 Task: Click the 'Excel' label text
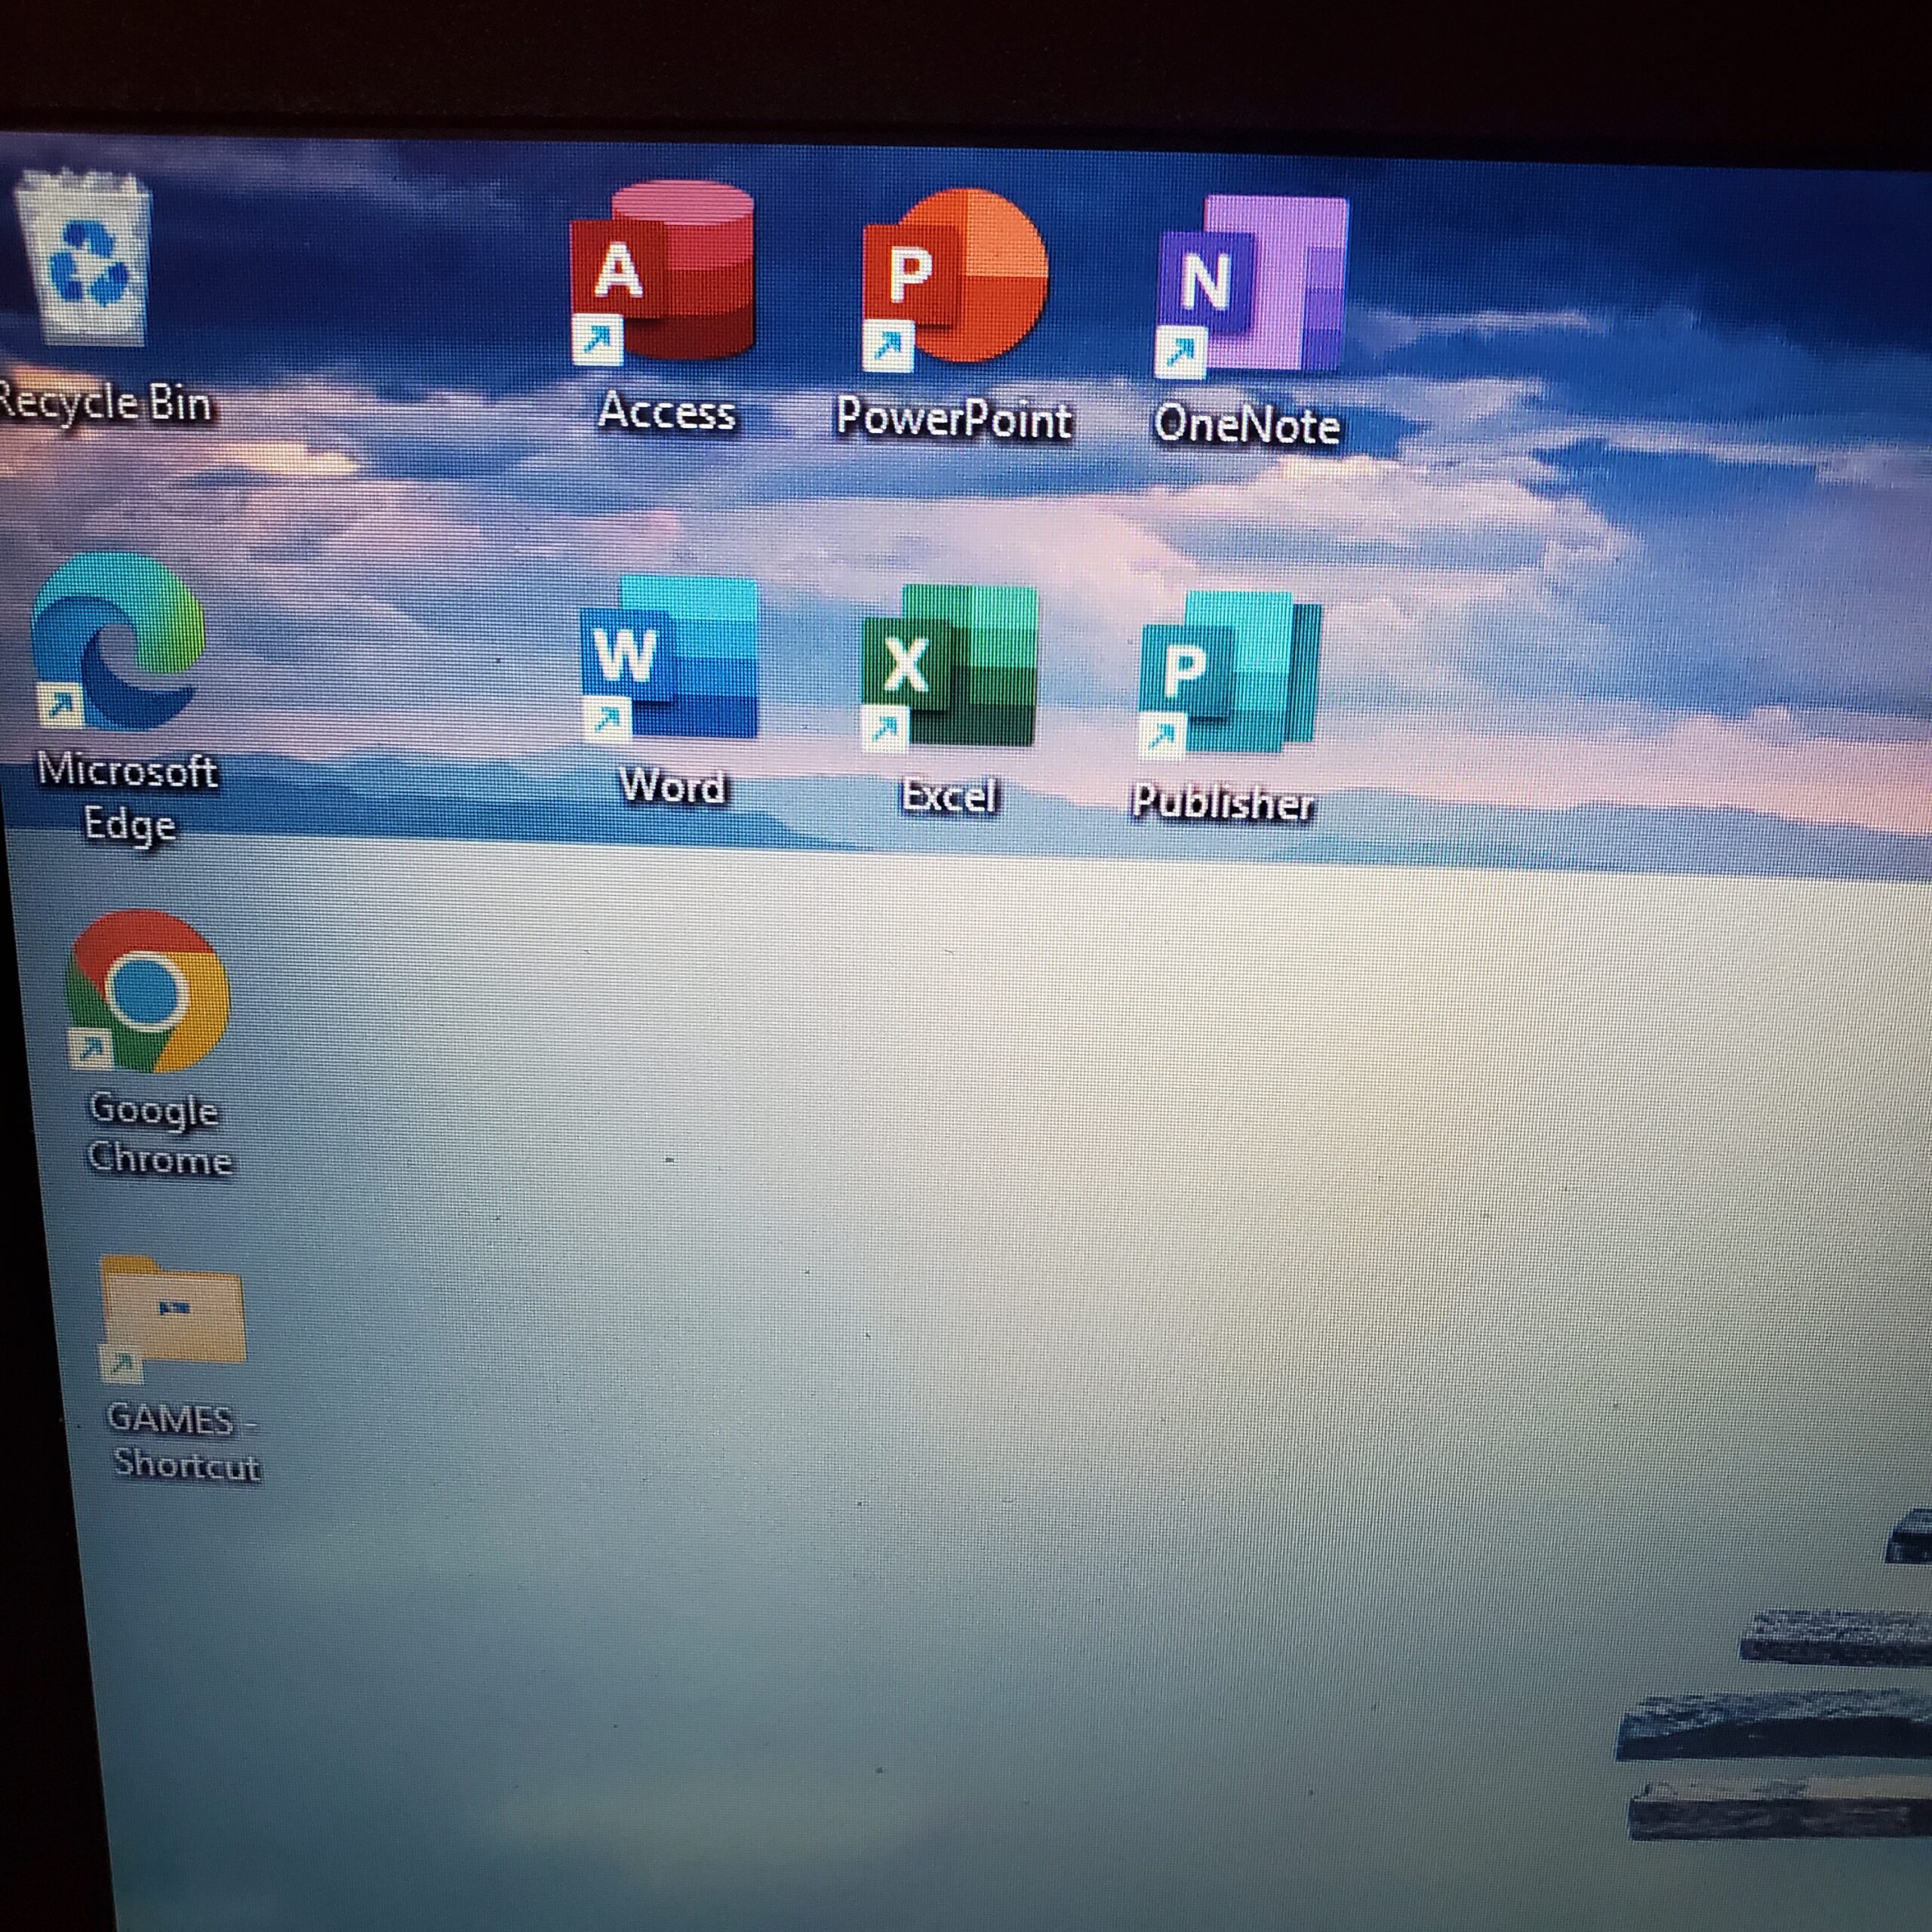point(949,797)
